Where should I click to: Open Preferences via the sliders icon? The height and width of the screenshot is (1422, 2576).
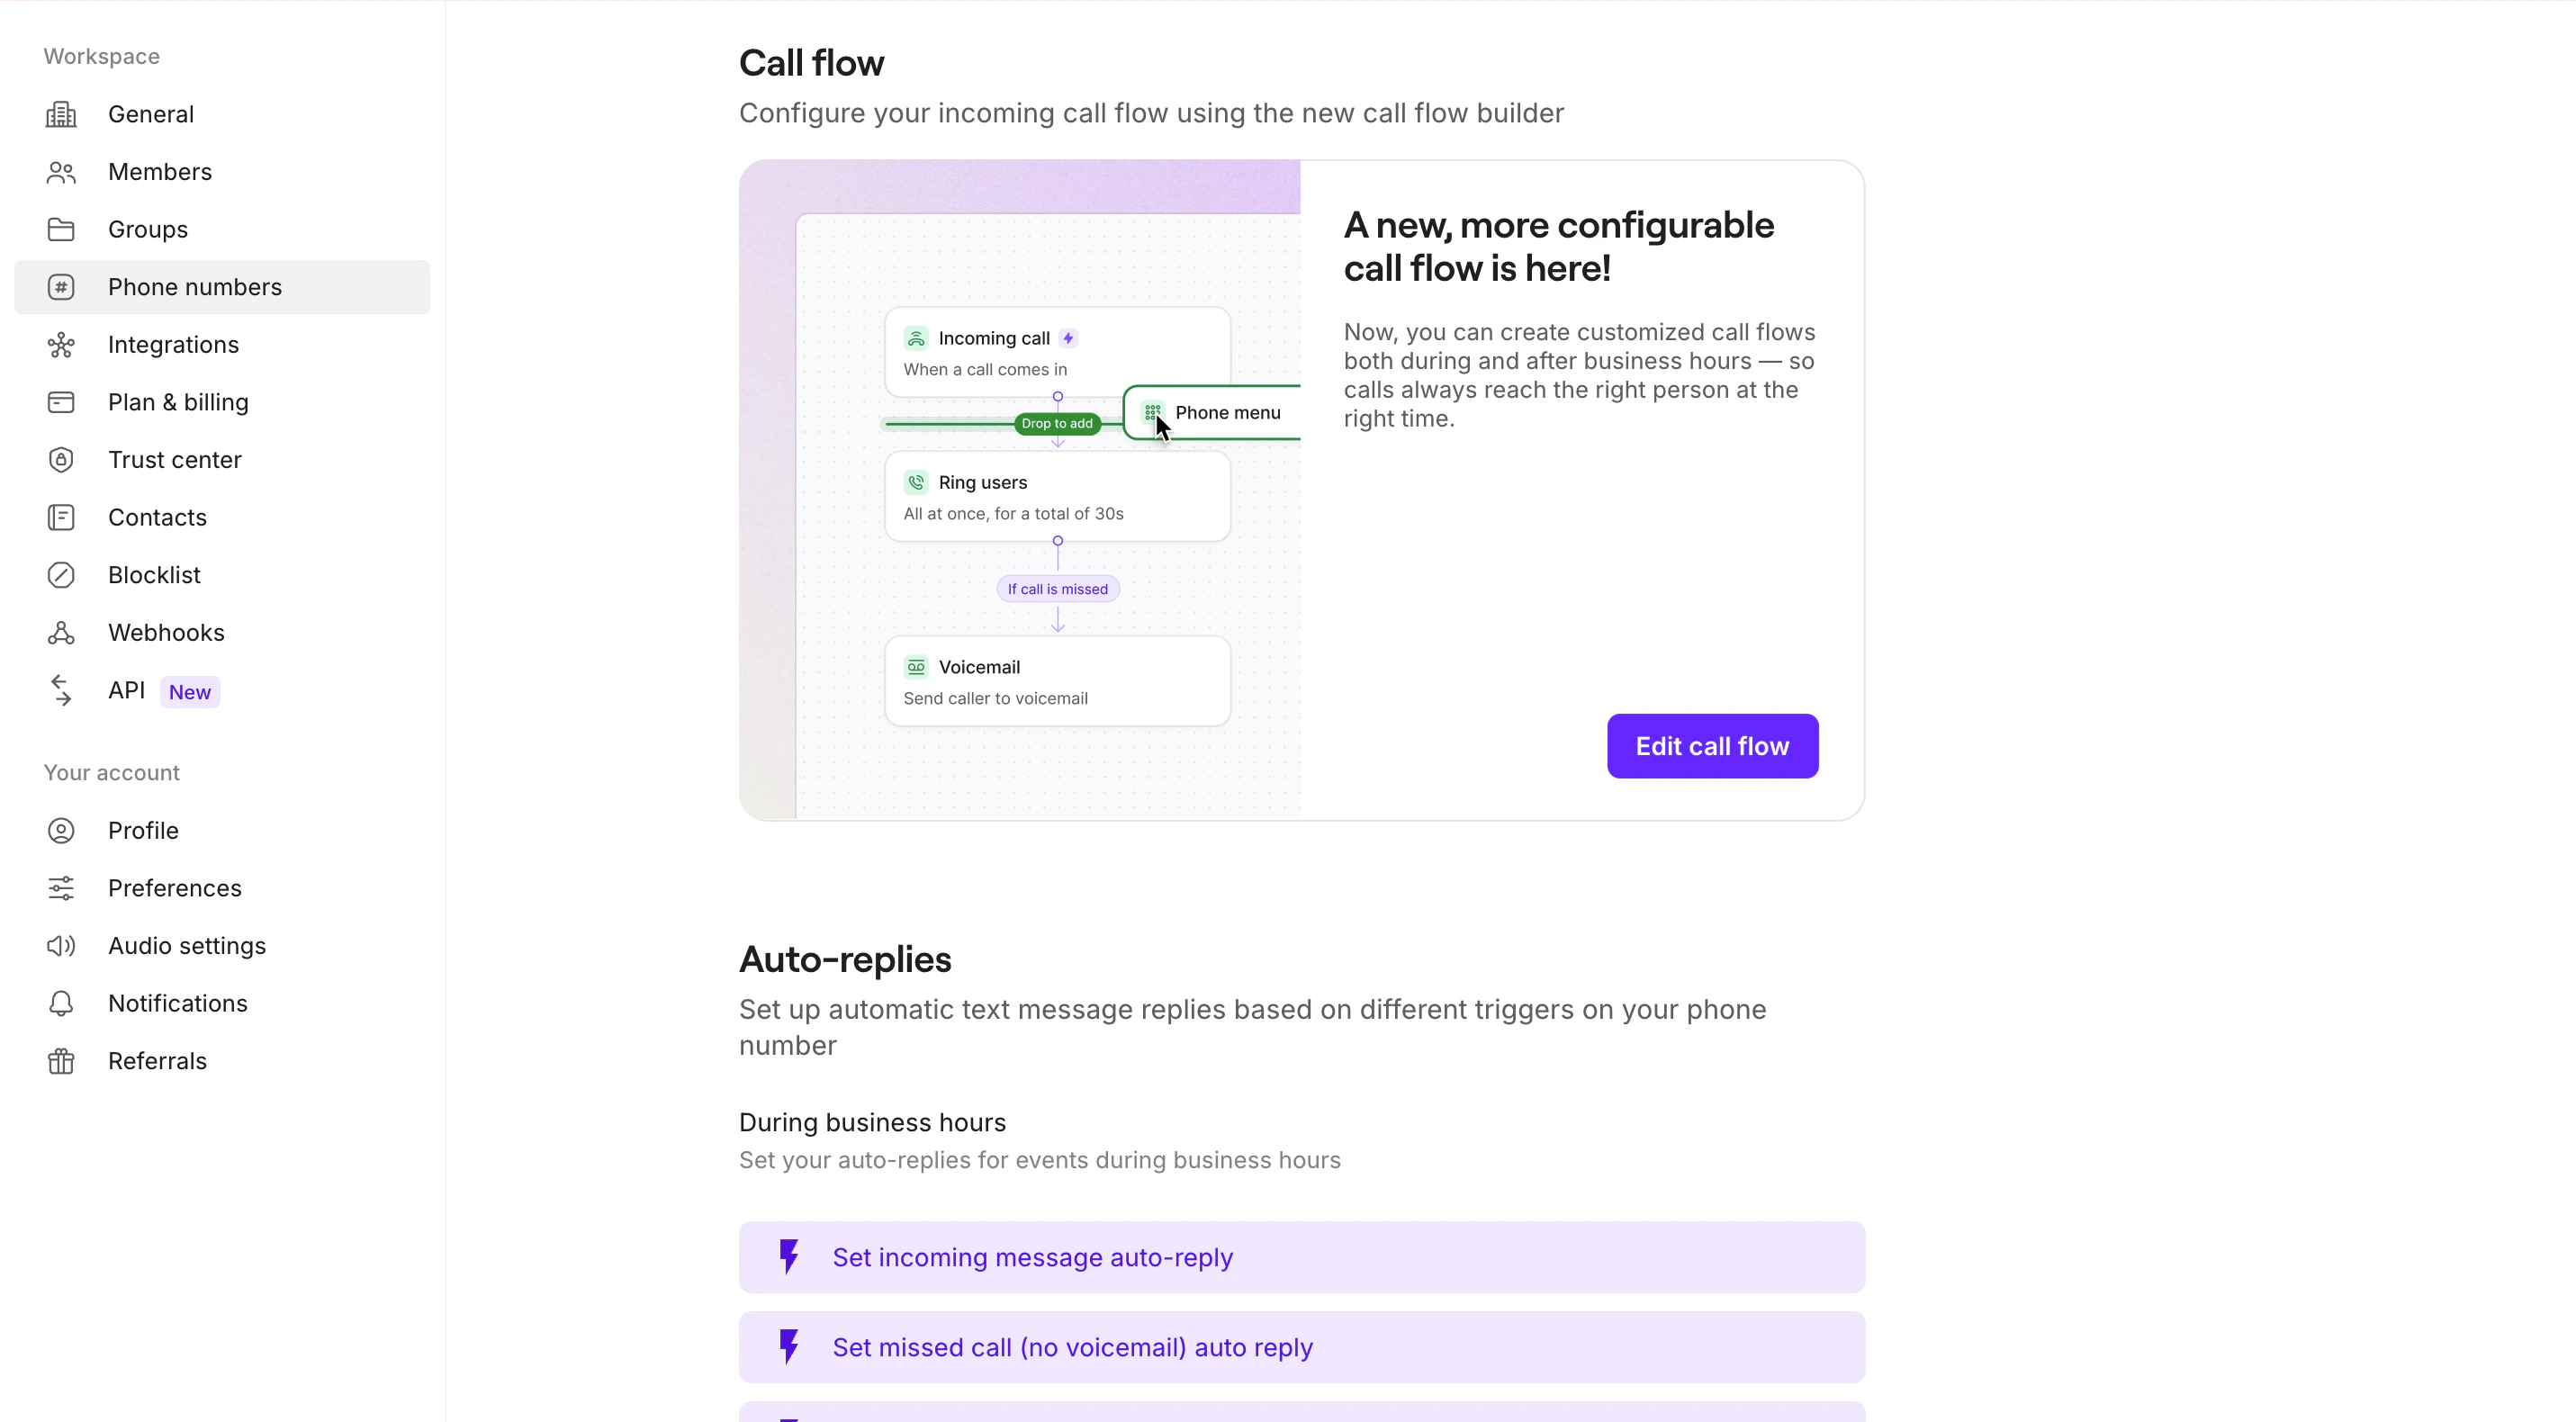(x=61, y=888)
